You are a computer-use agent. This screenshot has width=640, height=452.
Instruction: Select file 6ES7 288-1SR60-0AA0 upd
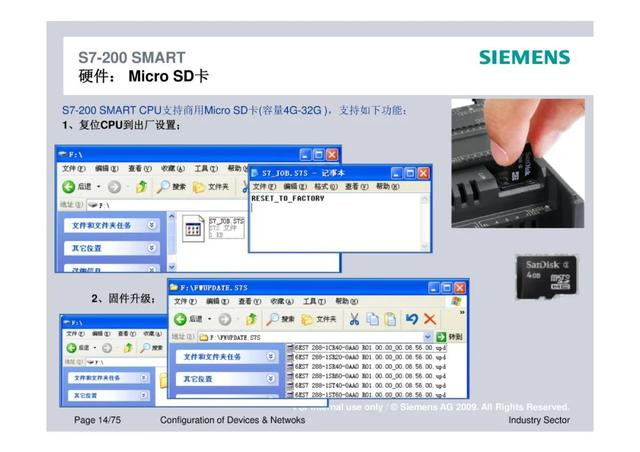click(367, 376)
